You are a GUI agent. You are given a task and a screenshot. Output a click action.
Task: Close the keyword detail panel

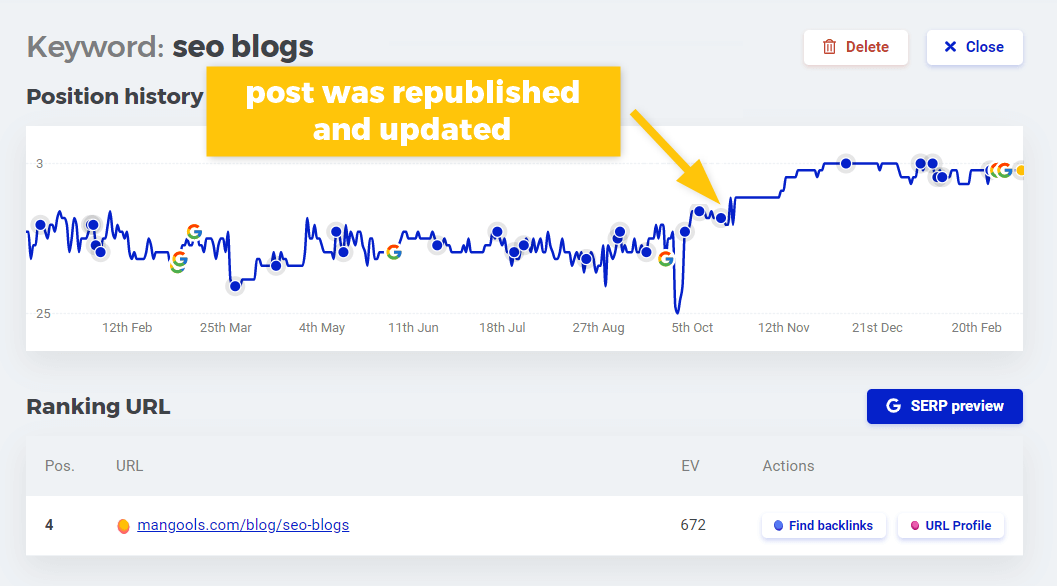point(974,47)
